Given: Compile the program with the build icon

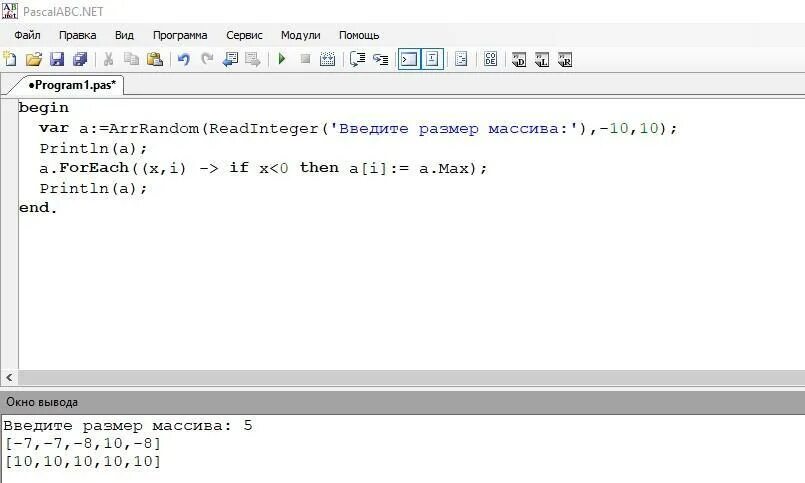Looking at the screenshot, I should (328, 59).
